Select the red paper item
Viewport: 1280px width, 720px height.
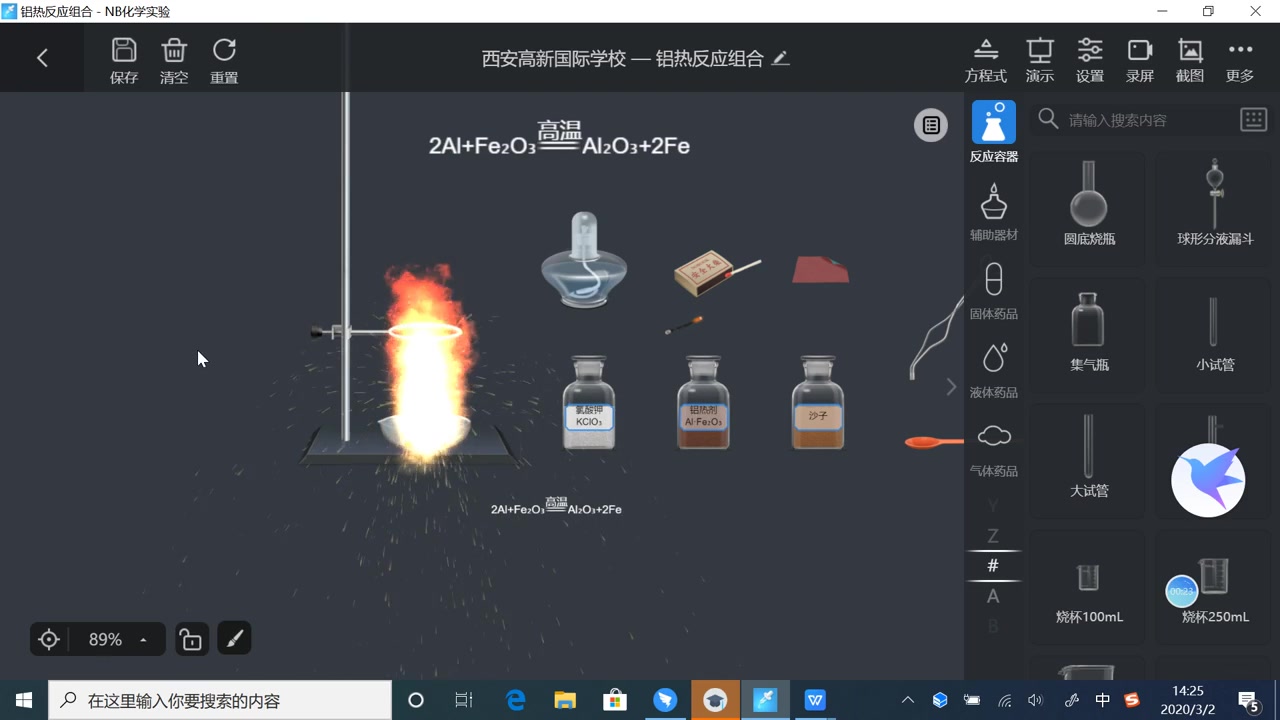820,269
